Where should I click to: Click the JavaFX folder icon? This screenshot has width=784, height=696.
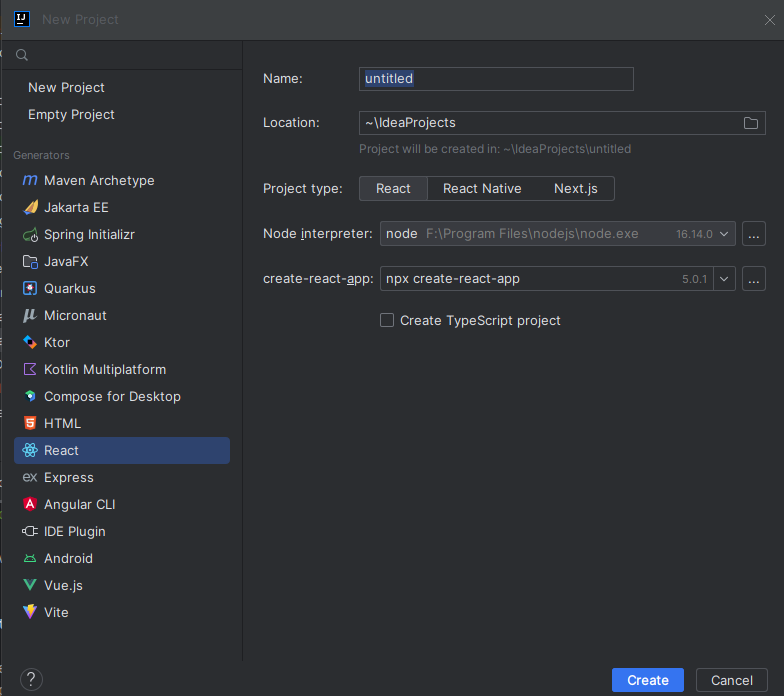click(x=30, y=261)
